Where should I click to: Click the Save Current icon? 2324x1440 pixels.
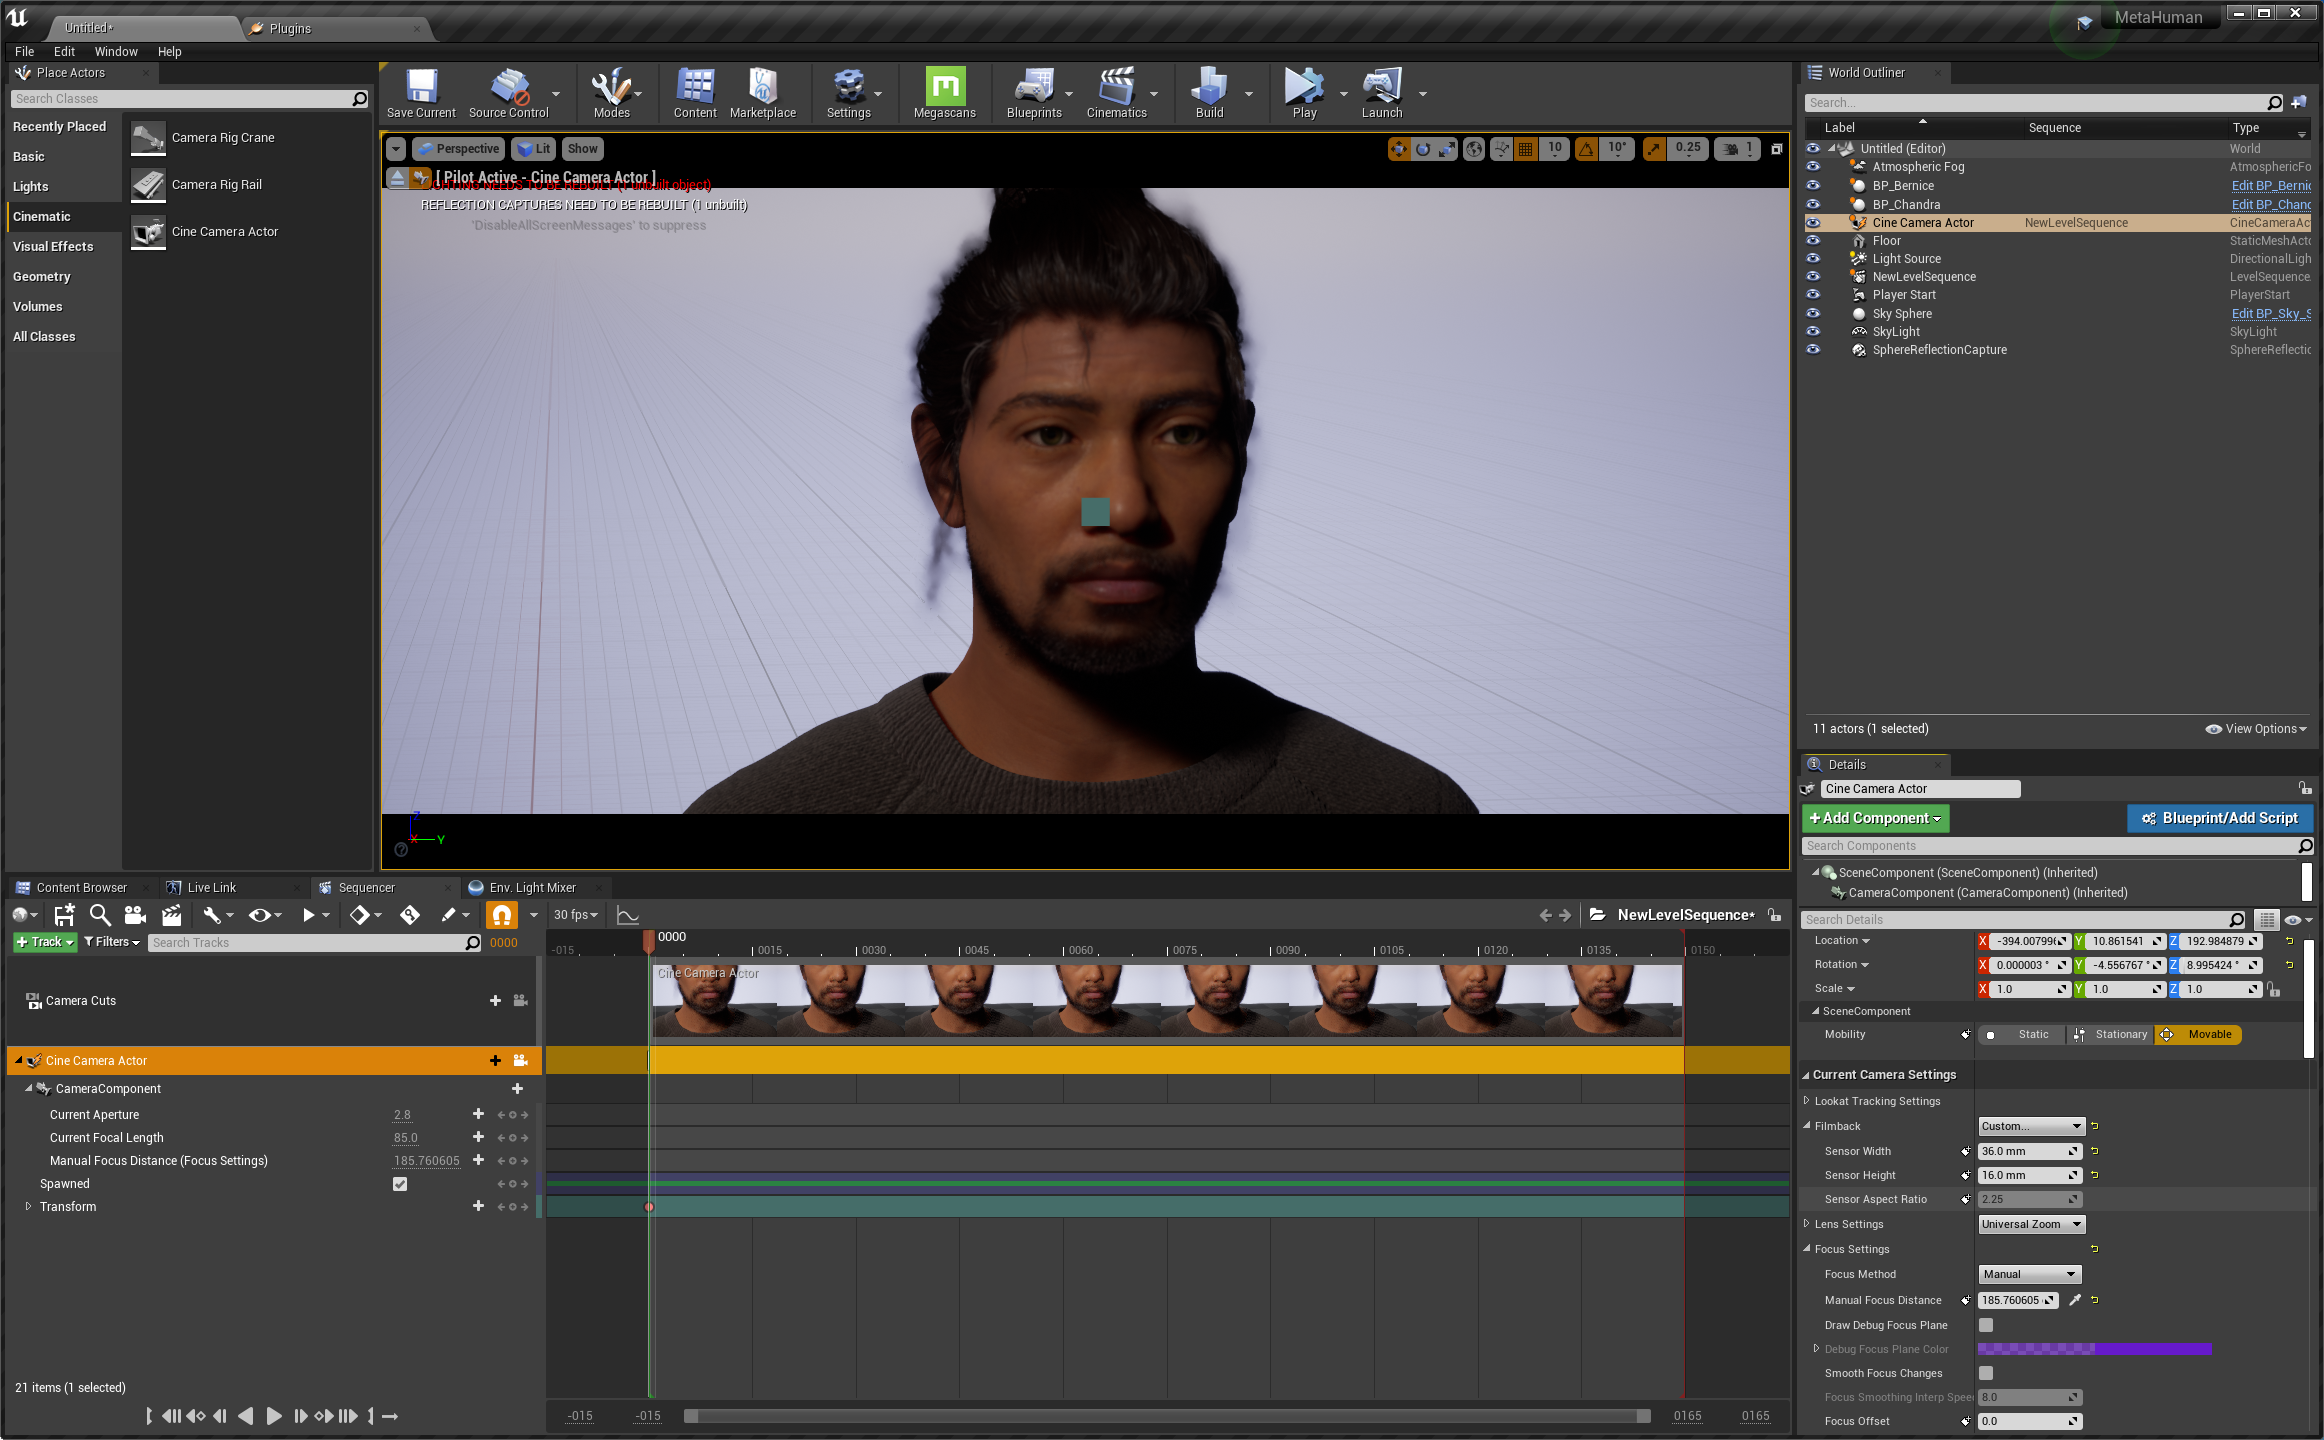click(420, 88)
